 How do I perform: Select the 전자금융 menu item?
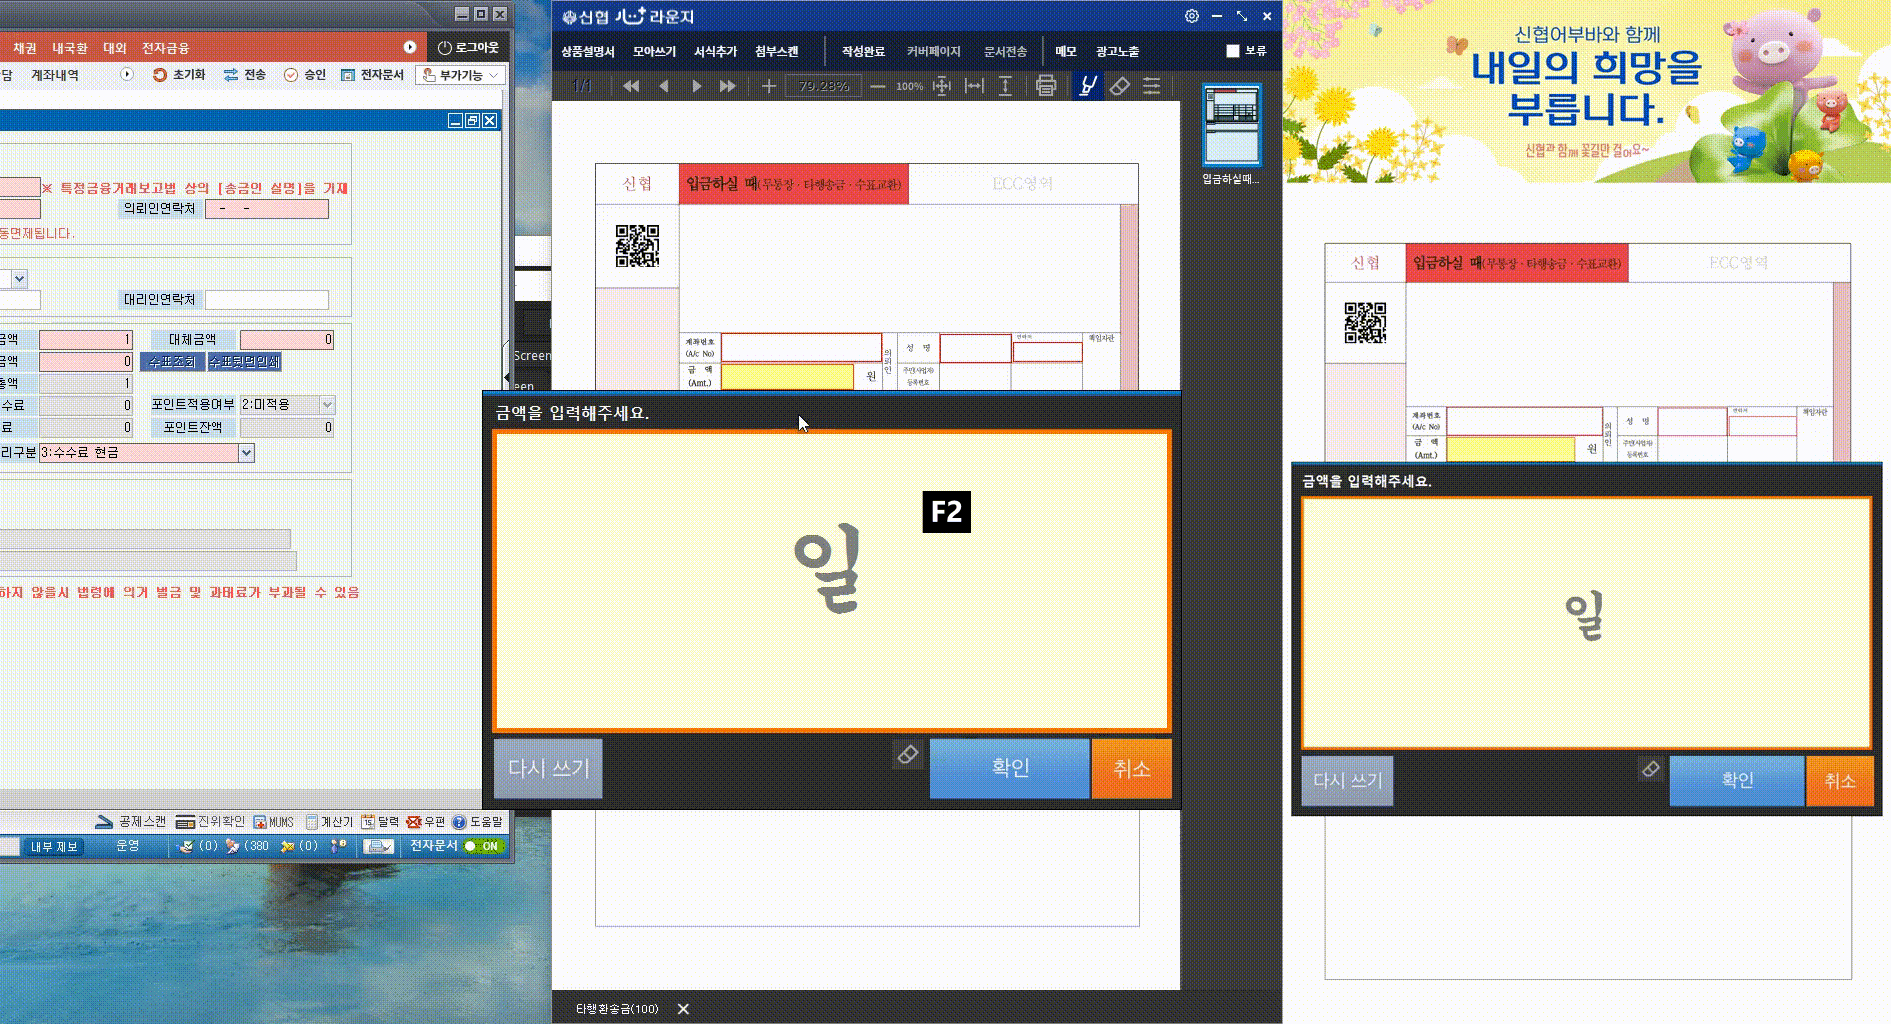point(165,48)
